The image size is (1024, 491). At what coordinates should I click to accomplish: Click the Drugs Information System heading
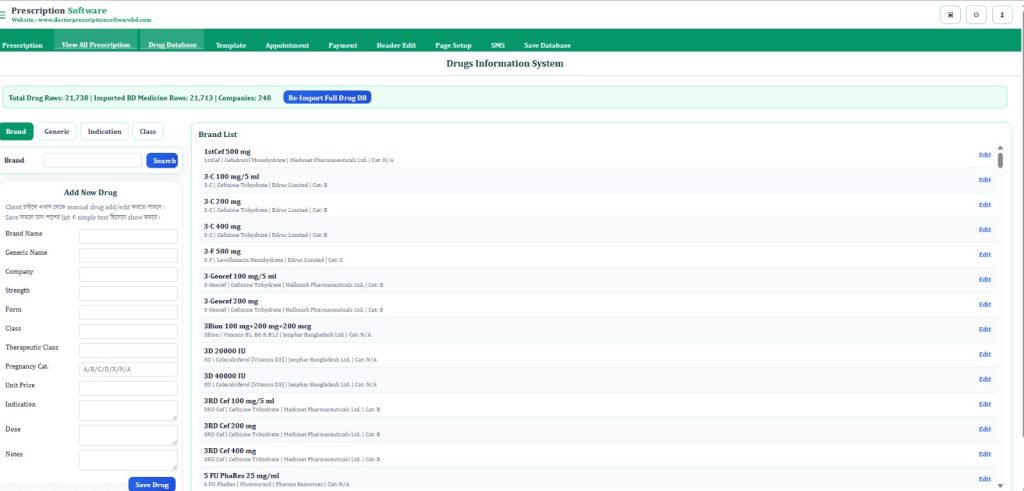pos(504,63)
